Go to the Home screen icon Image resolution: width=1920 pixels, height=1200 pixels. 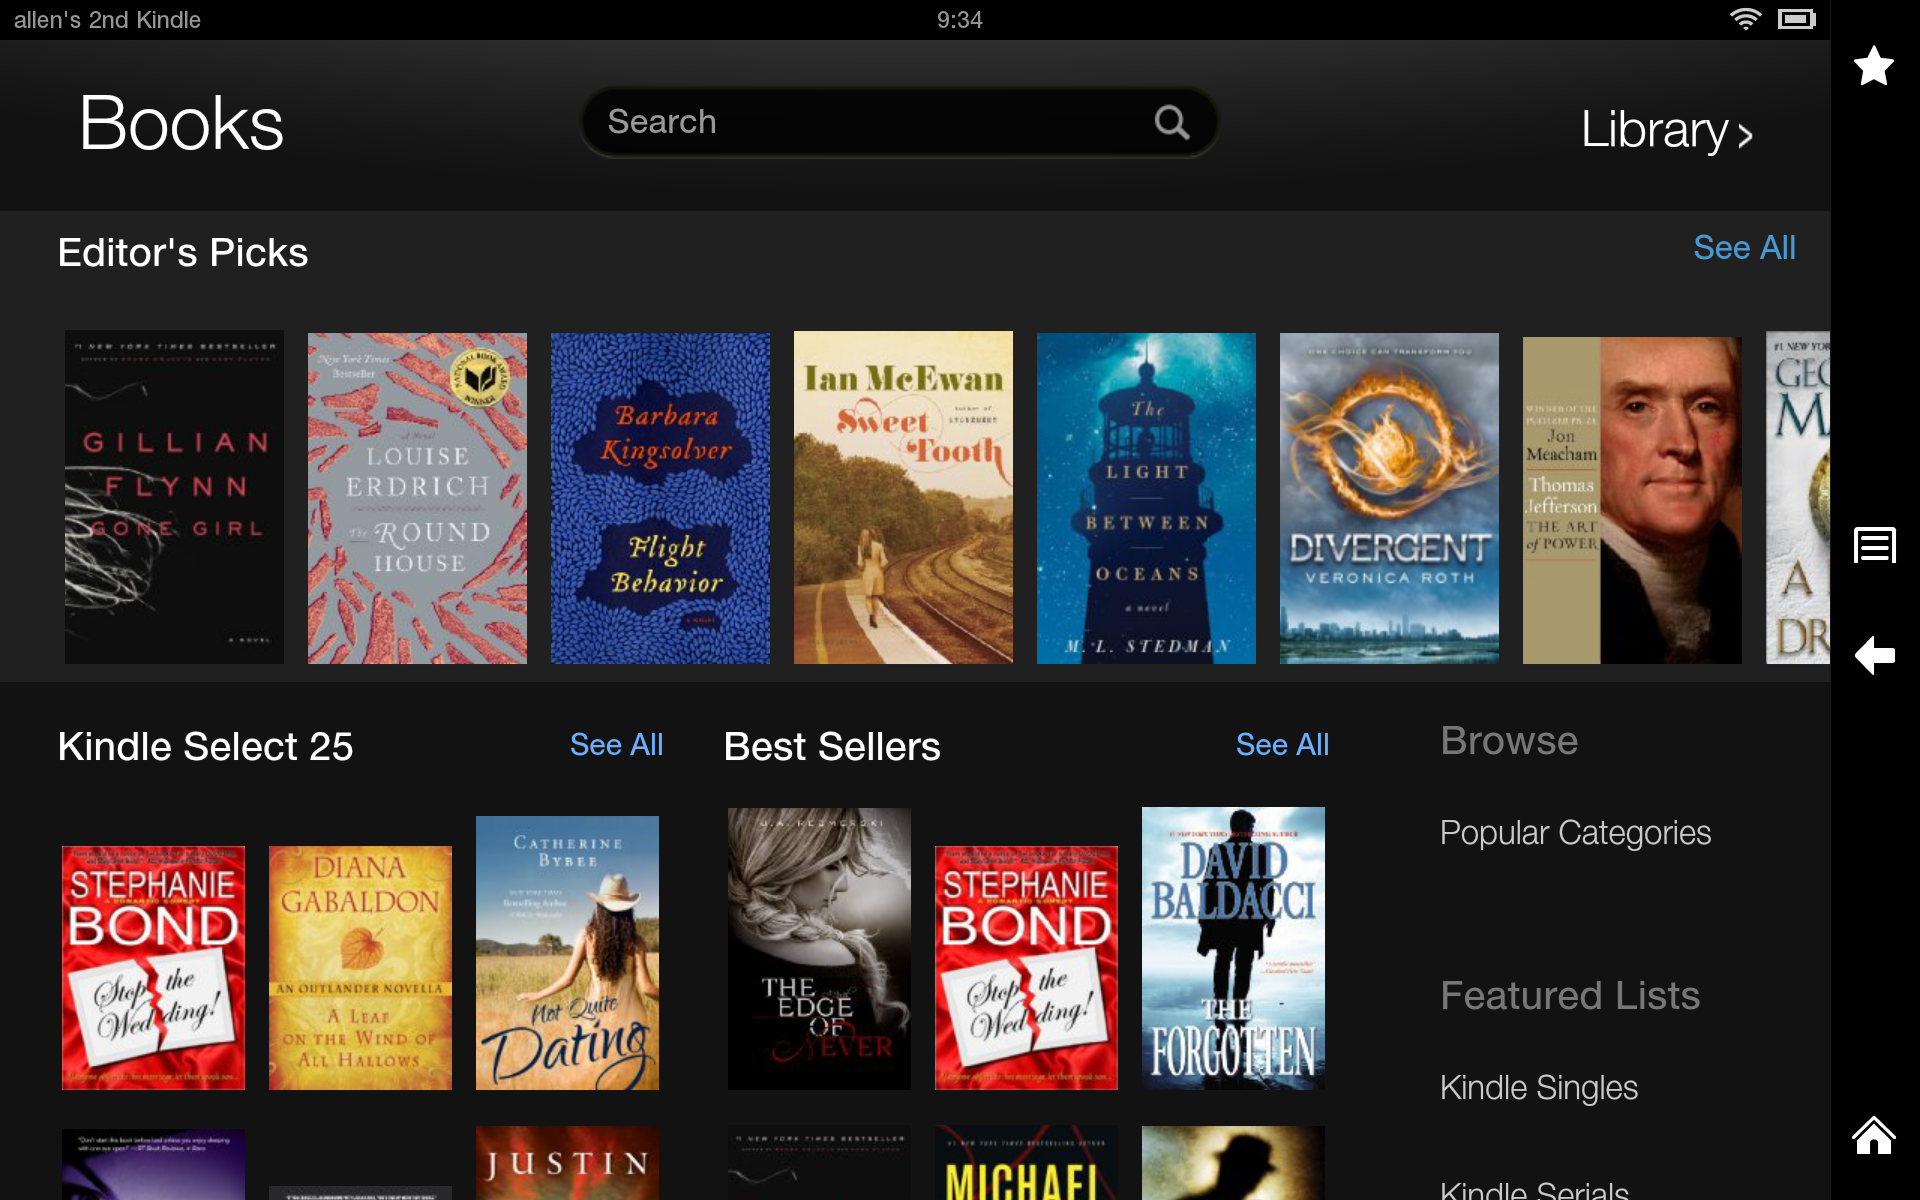[x=1873, y=1135]
